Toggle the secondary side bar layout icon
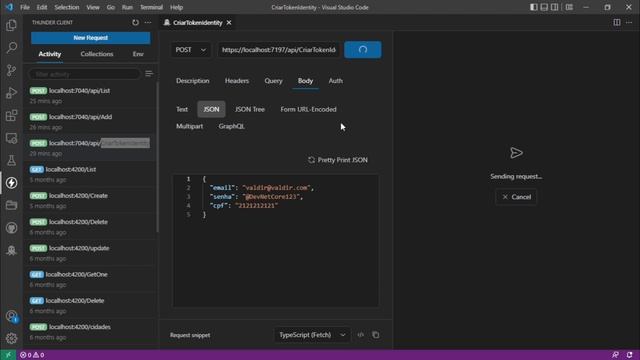 [554, 7]
